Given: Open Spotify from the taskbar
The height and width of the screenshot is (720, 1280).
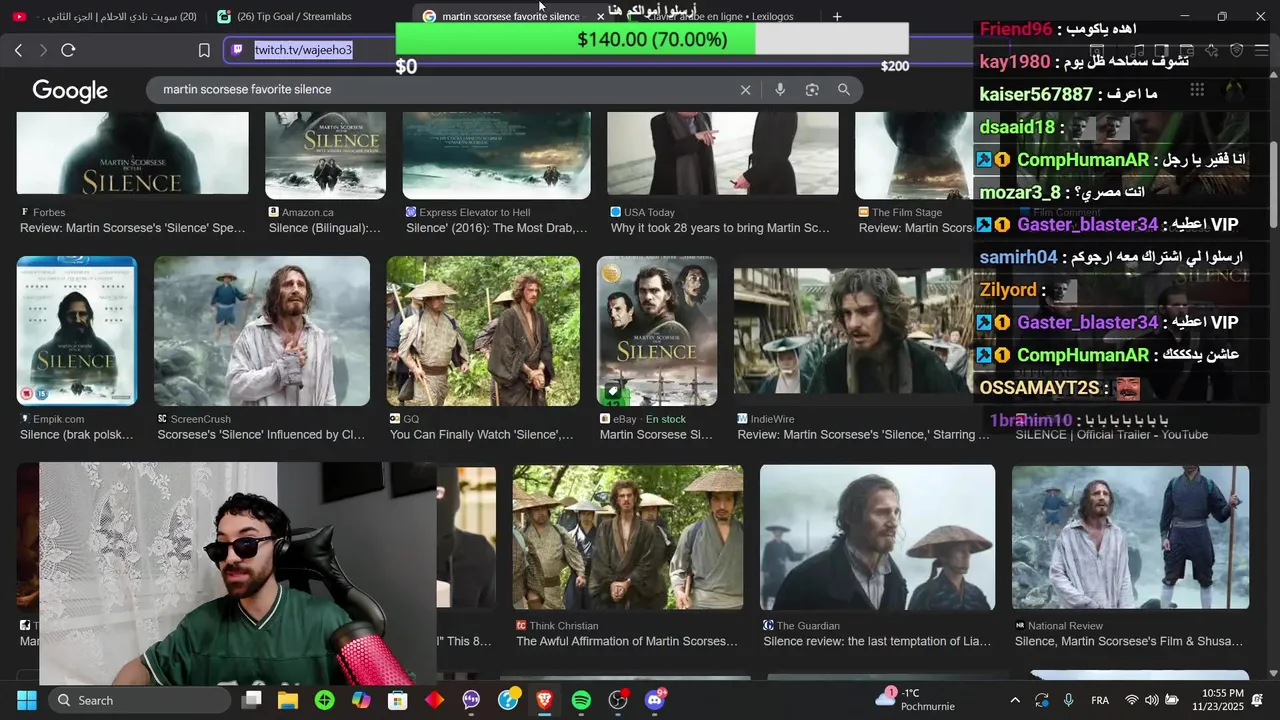Looking at the screenshot, I should (x=581, y=700).
